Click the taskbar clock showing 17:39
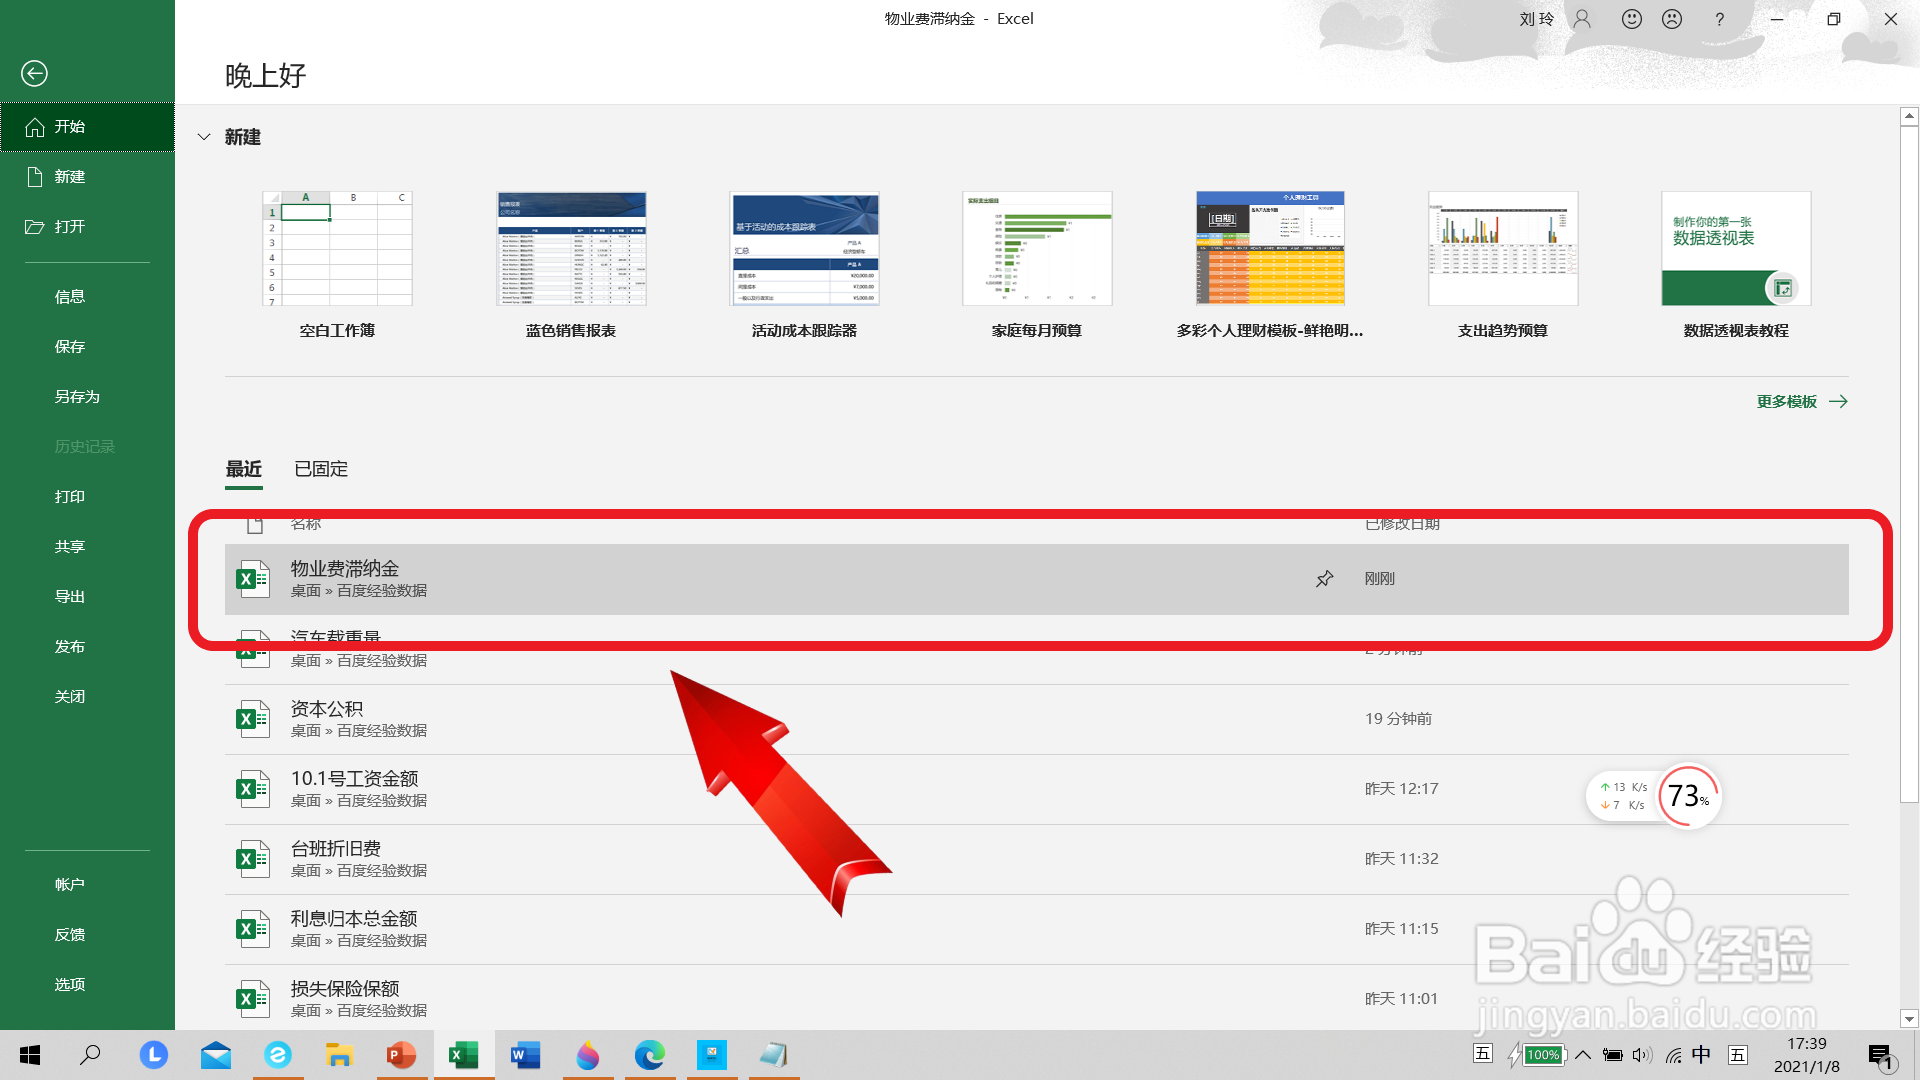Image resolution: width=1920 pixels, height=1080 pixels. coord(1806,1055)
